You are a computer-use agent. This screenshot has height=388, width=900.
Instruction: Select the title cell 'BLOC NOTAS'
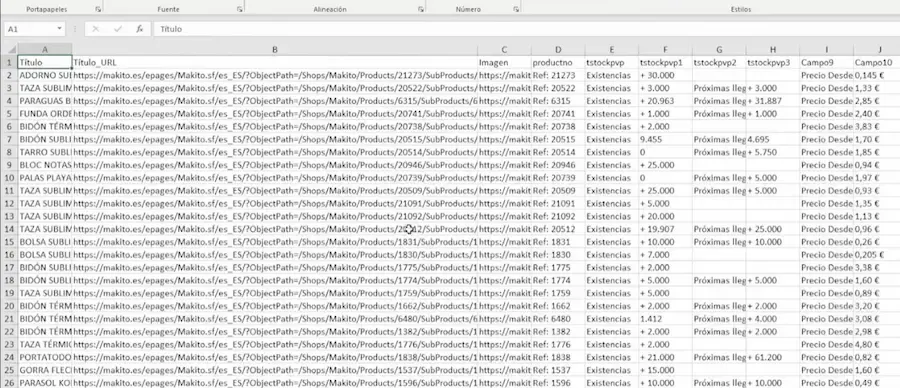pyautogui.click(x=45, y=165)
